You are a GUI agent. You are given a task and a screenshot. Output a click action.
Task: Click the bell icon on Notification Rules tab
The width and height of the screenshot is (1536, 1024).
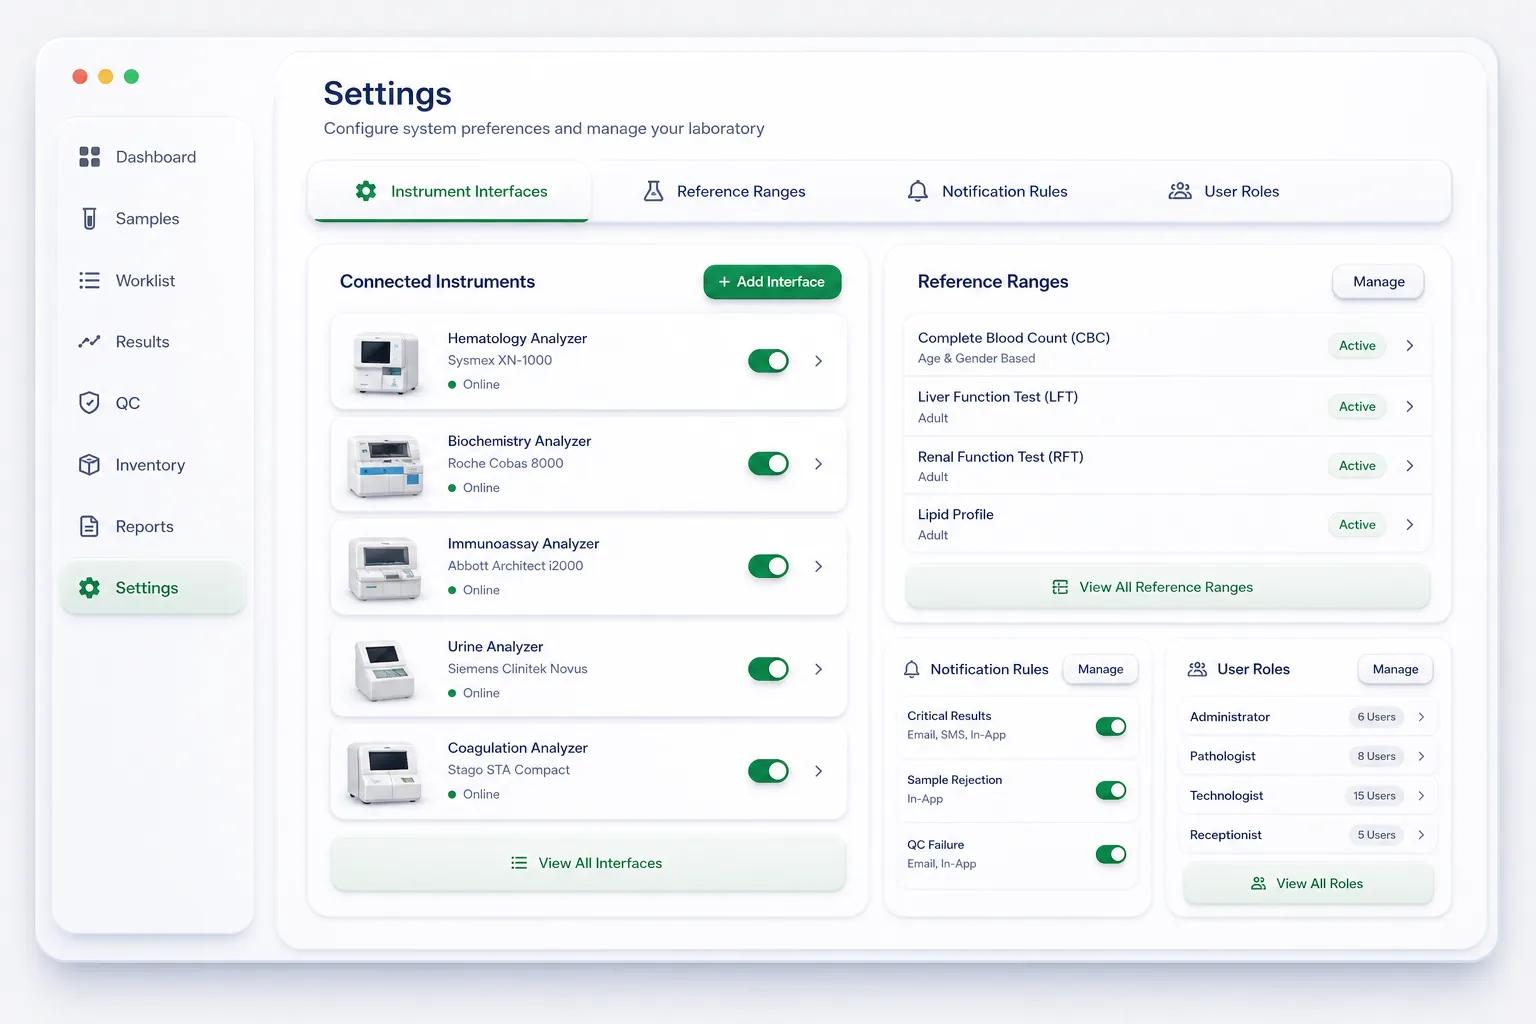(x=917, y=191)
